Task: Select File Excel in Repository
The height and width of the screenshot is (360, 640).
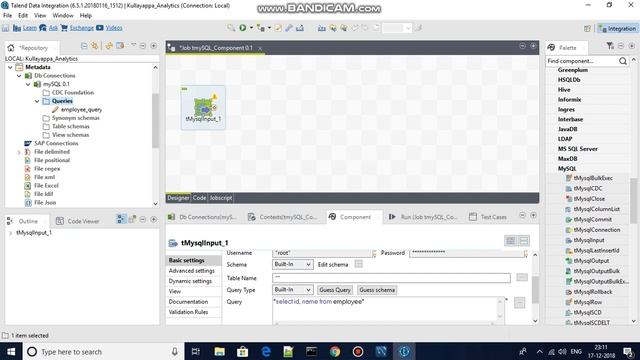Action: click(x=46, y=185)
